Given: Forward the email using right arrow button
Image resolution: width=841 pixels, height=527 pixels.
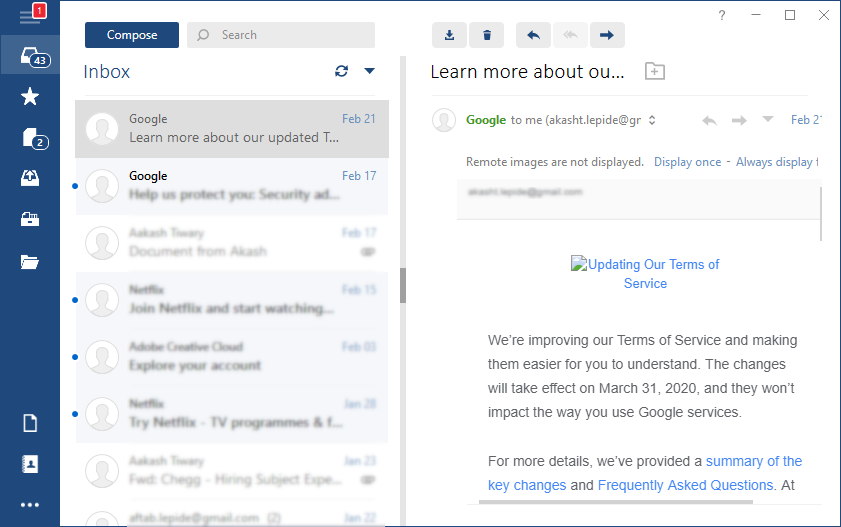Looking at the screenshot, I should pyautogui.click(x=607, y=35).
